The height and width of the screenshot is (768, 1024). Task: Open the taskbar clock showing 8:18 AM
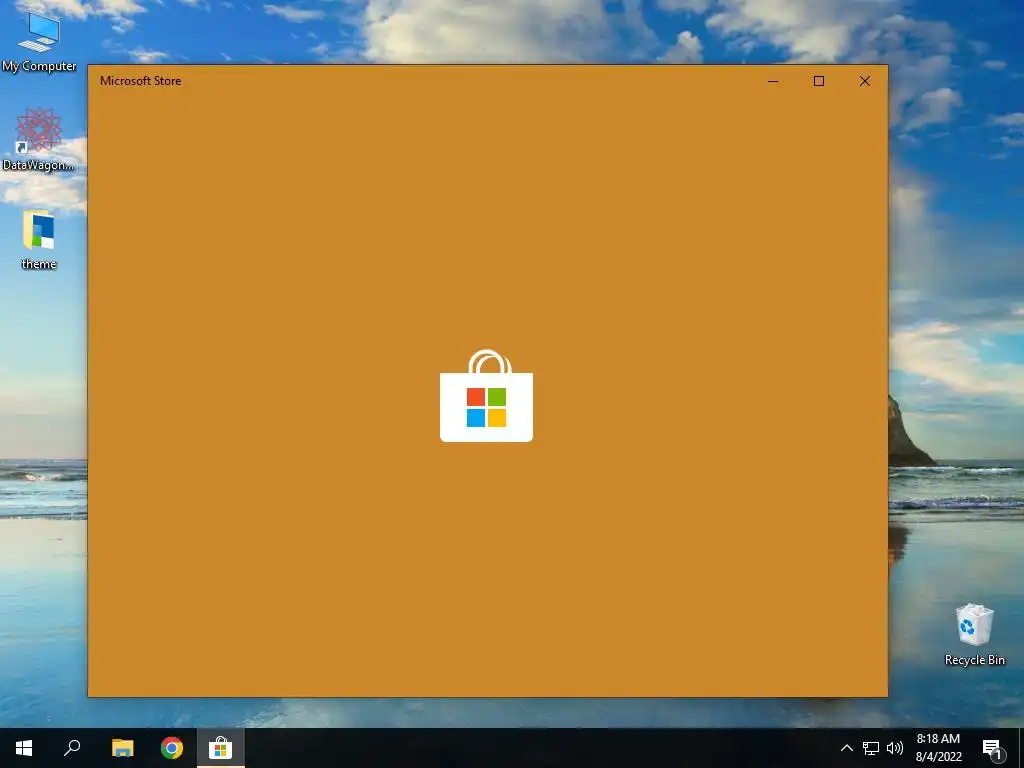(938, 748)
